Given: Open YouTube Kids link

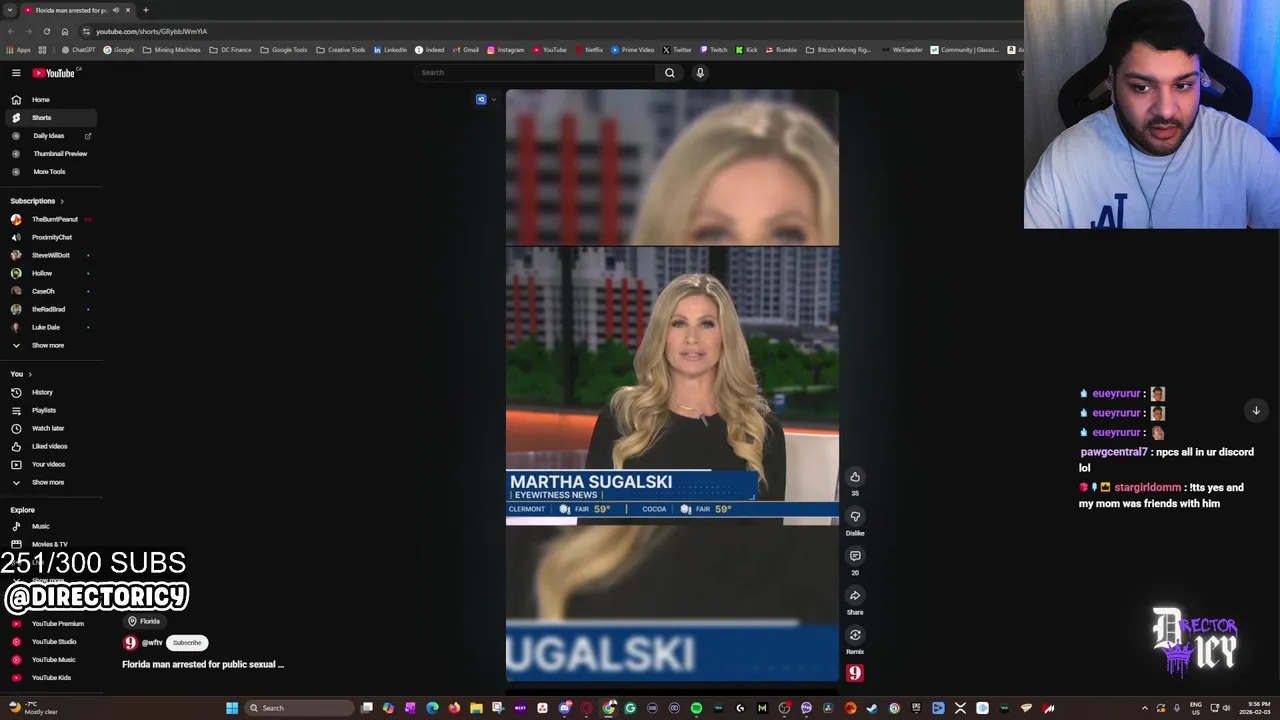Looking at the screenshot, I should pos(51,678).
